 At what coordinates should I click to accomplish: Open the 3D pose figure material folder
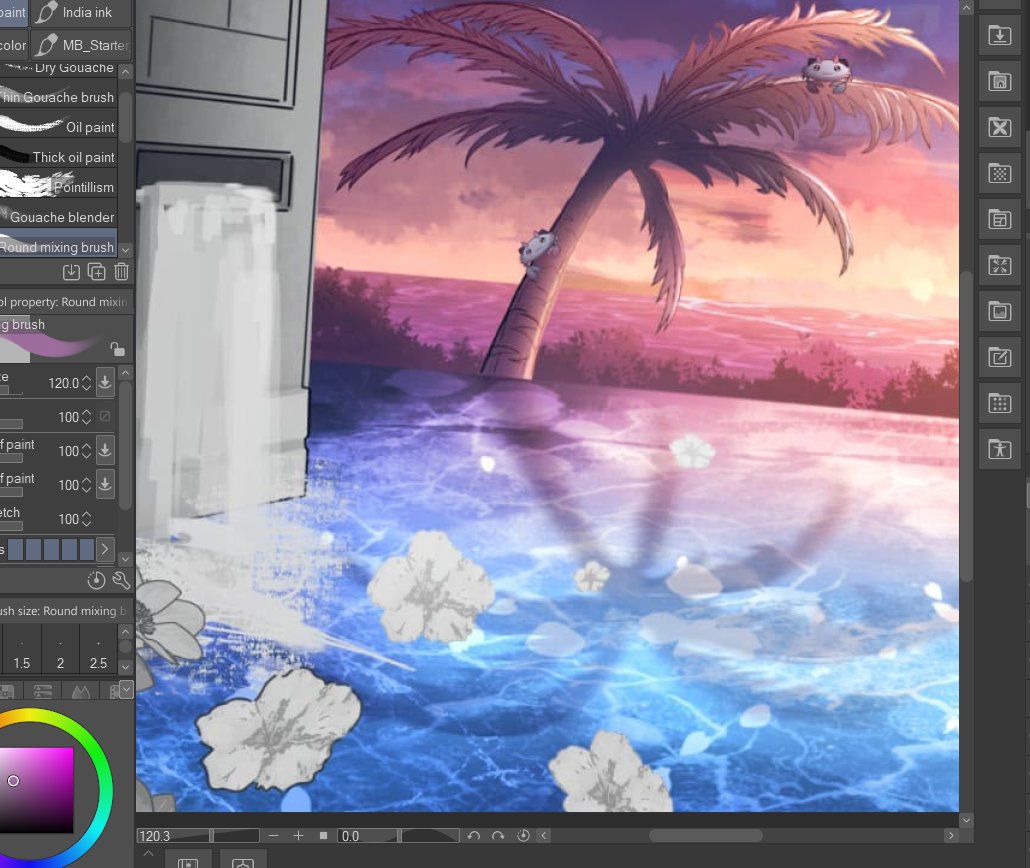point(1000,449)
